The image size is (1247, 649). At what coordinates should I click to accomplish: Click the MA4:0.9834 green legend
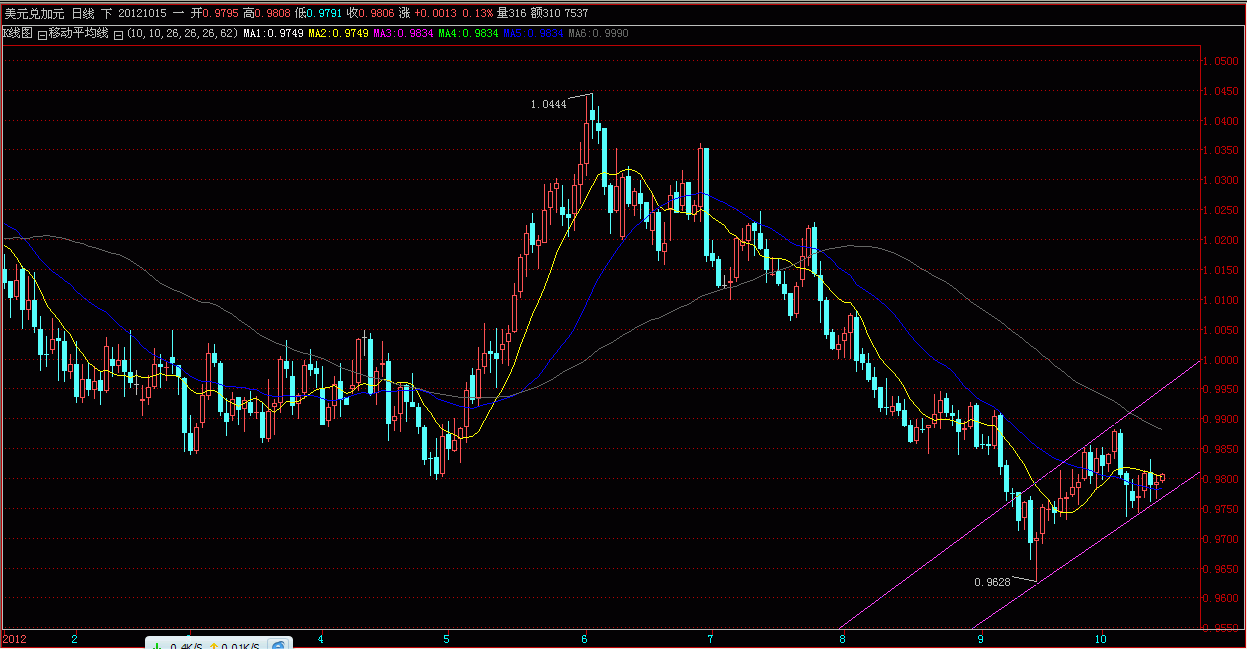[468, 33]
